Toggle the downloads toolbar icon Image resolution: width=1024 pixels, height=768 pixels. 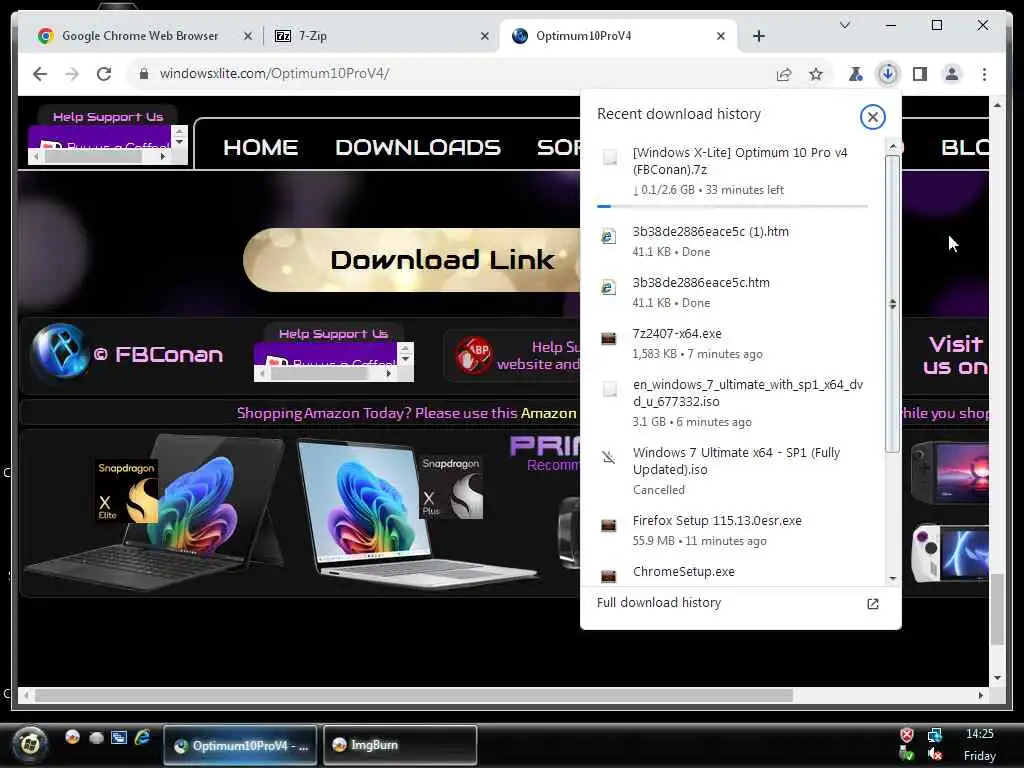[888, 74]
